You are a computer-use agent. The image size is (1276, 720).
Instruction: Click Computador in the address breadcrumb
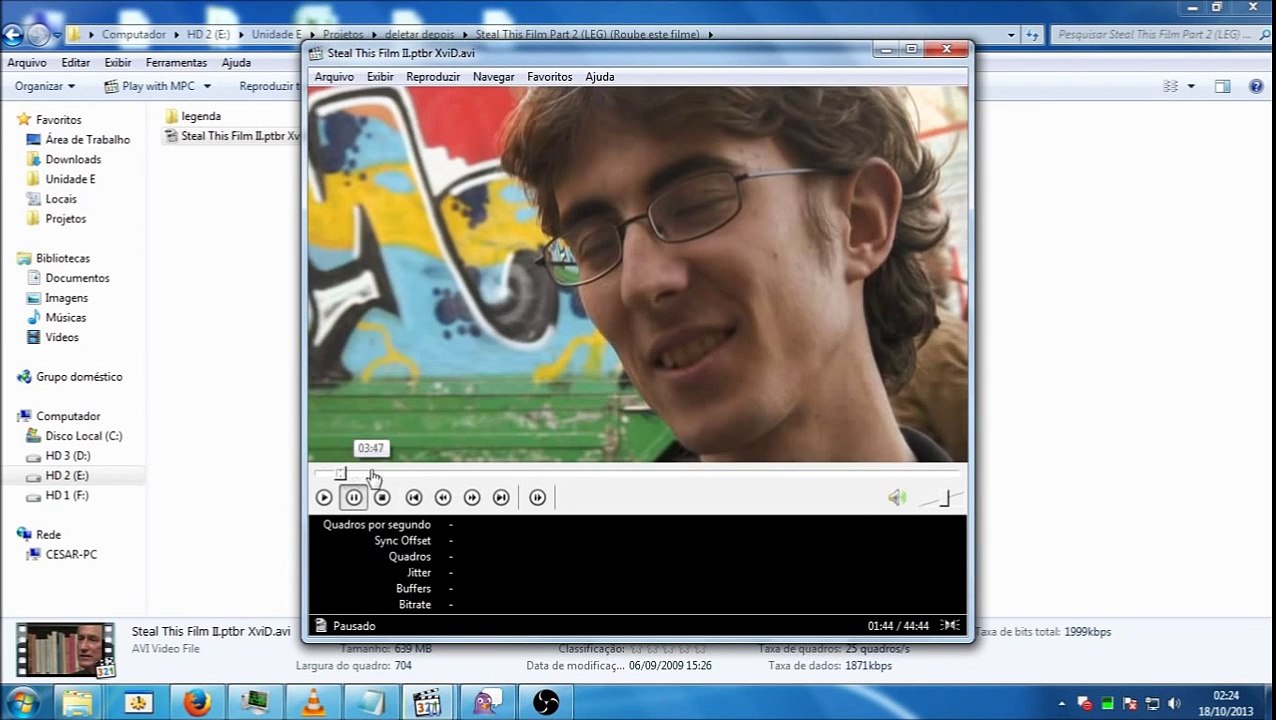coord(134,34)
